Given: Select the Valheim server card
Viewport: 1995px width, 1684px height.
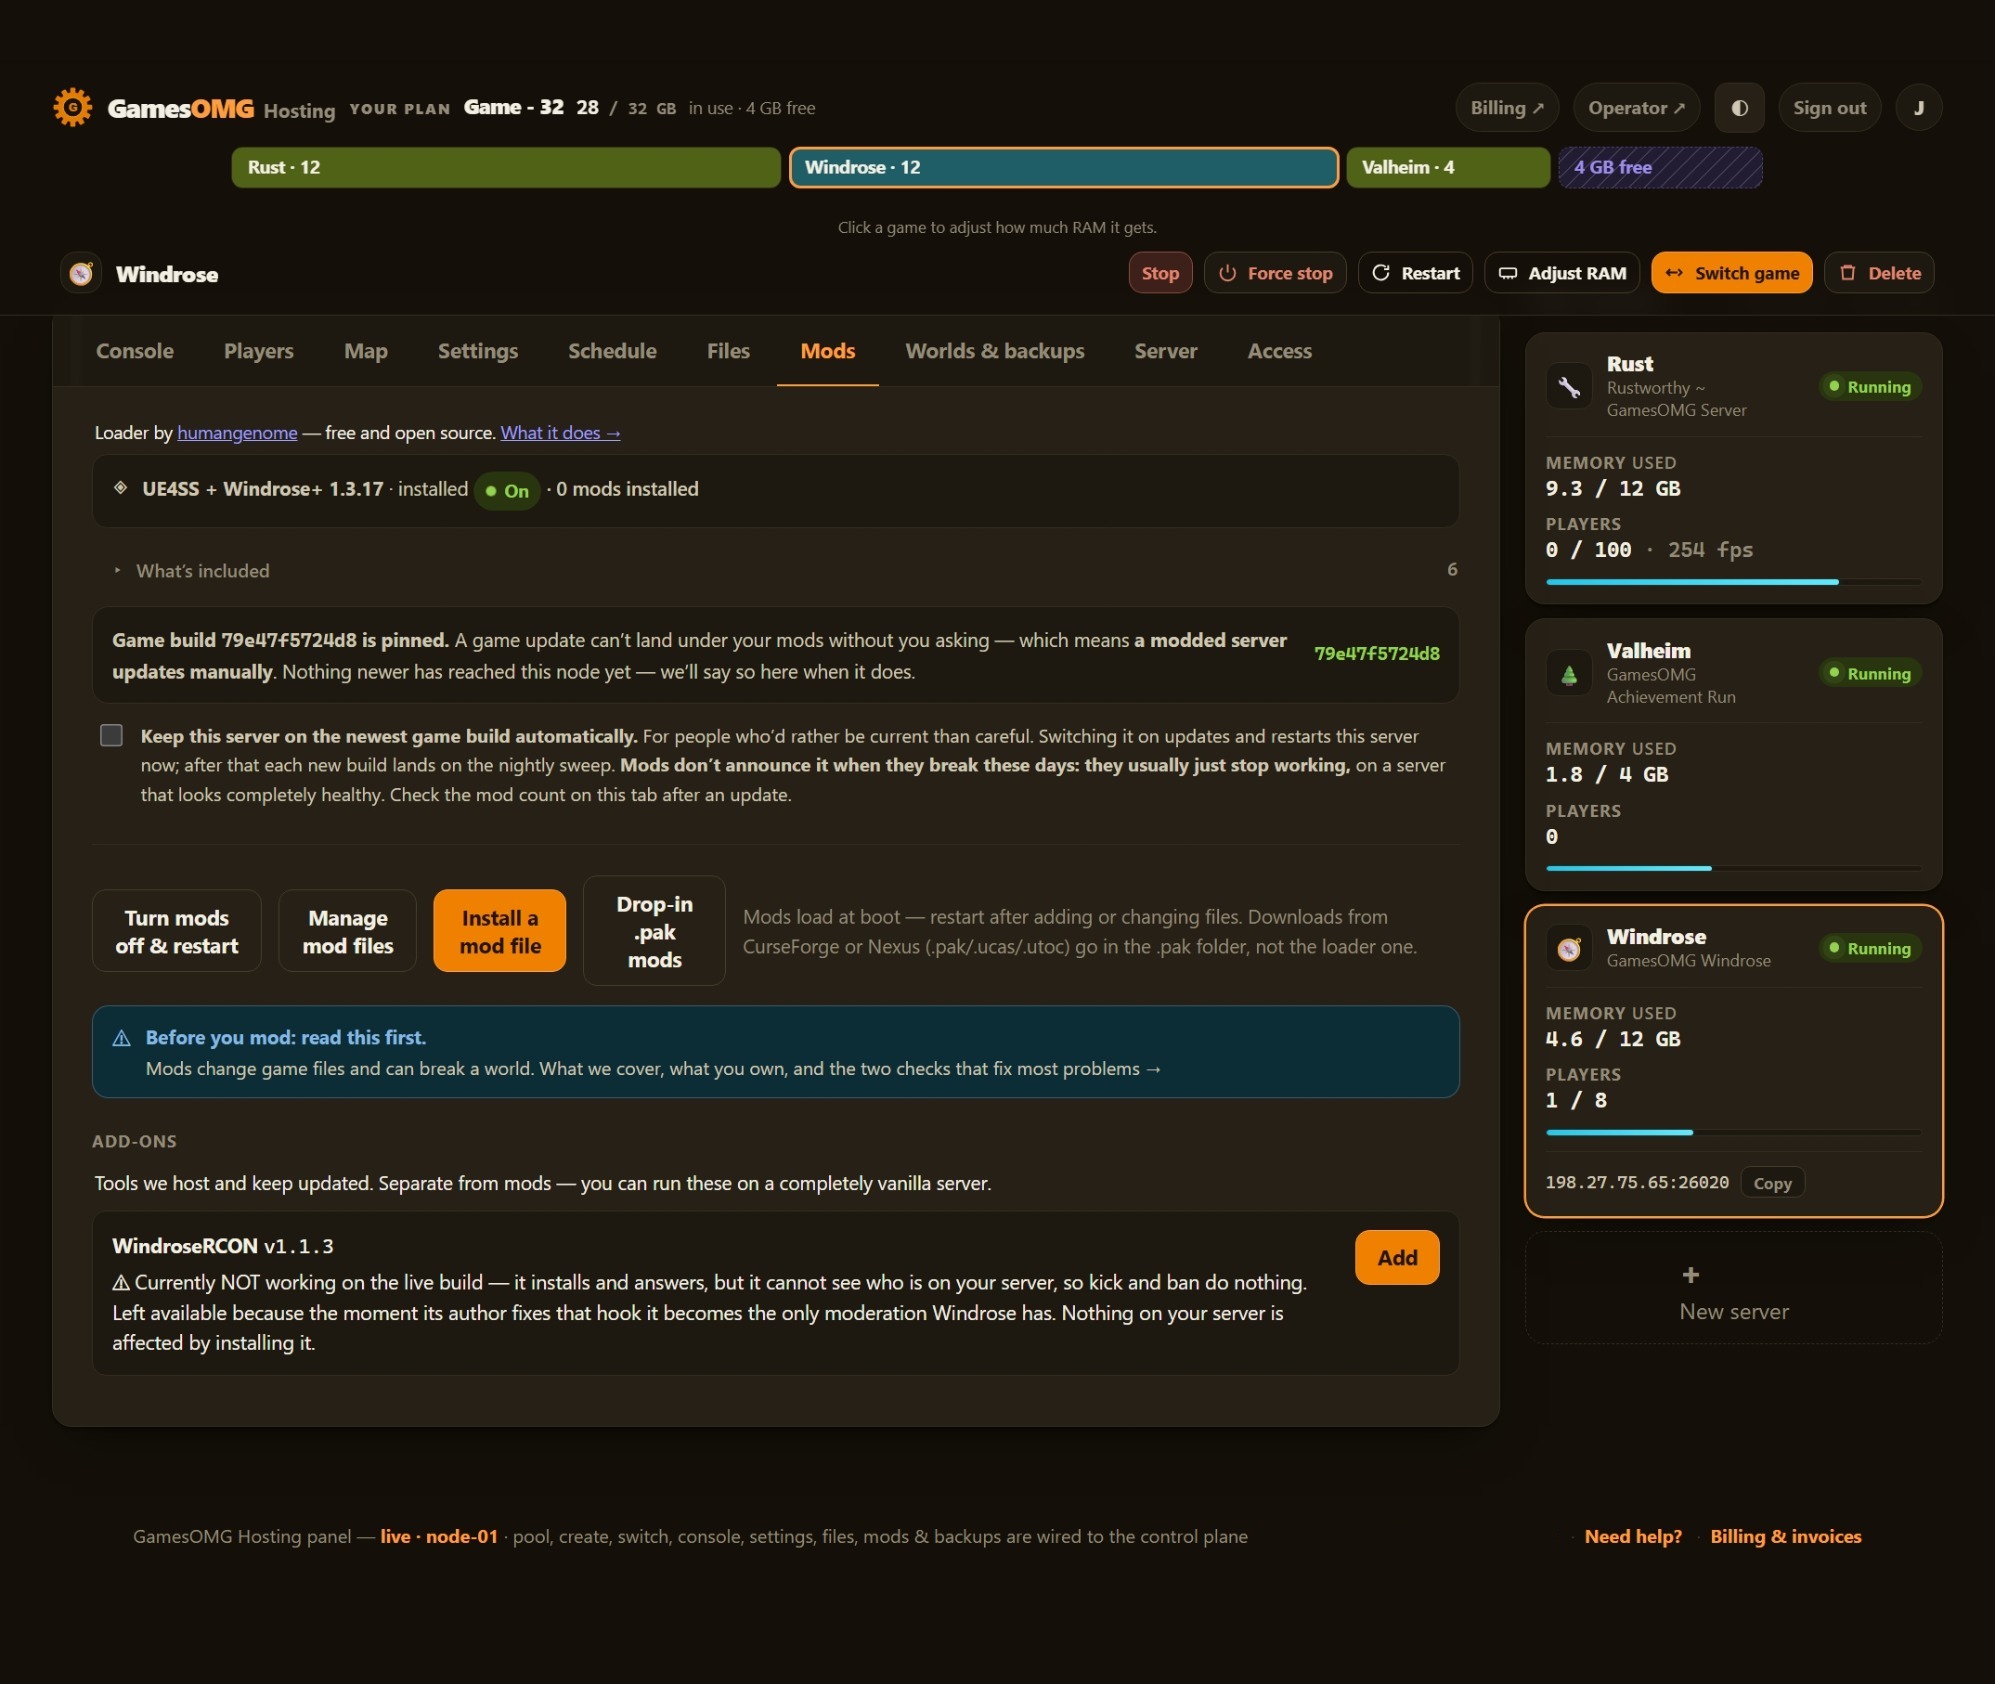Looking at the screenshot, I should point(1734,754).
